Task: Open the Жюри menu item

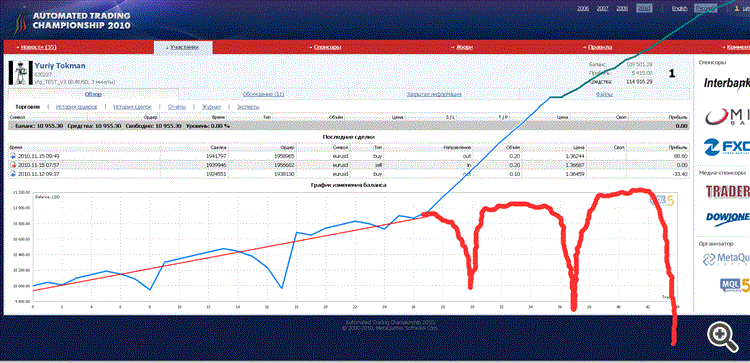Action: pos(463,47)
